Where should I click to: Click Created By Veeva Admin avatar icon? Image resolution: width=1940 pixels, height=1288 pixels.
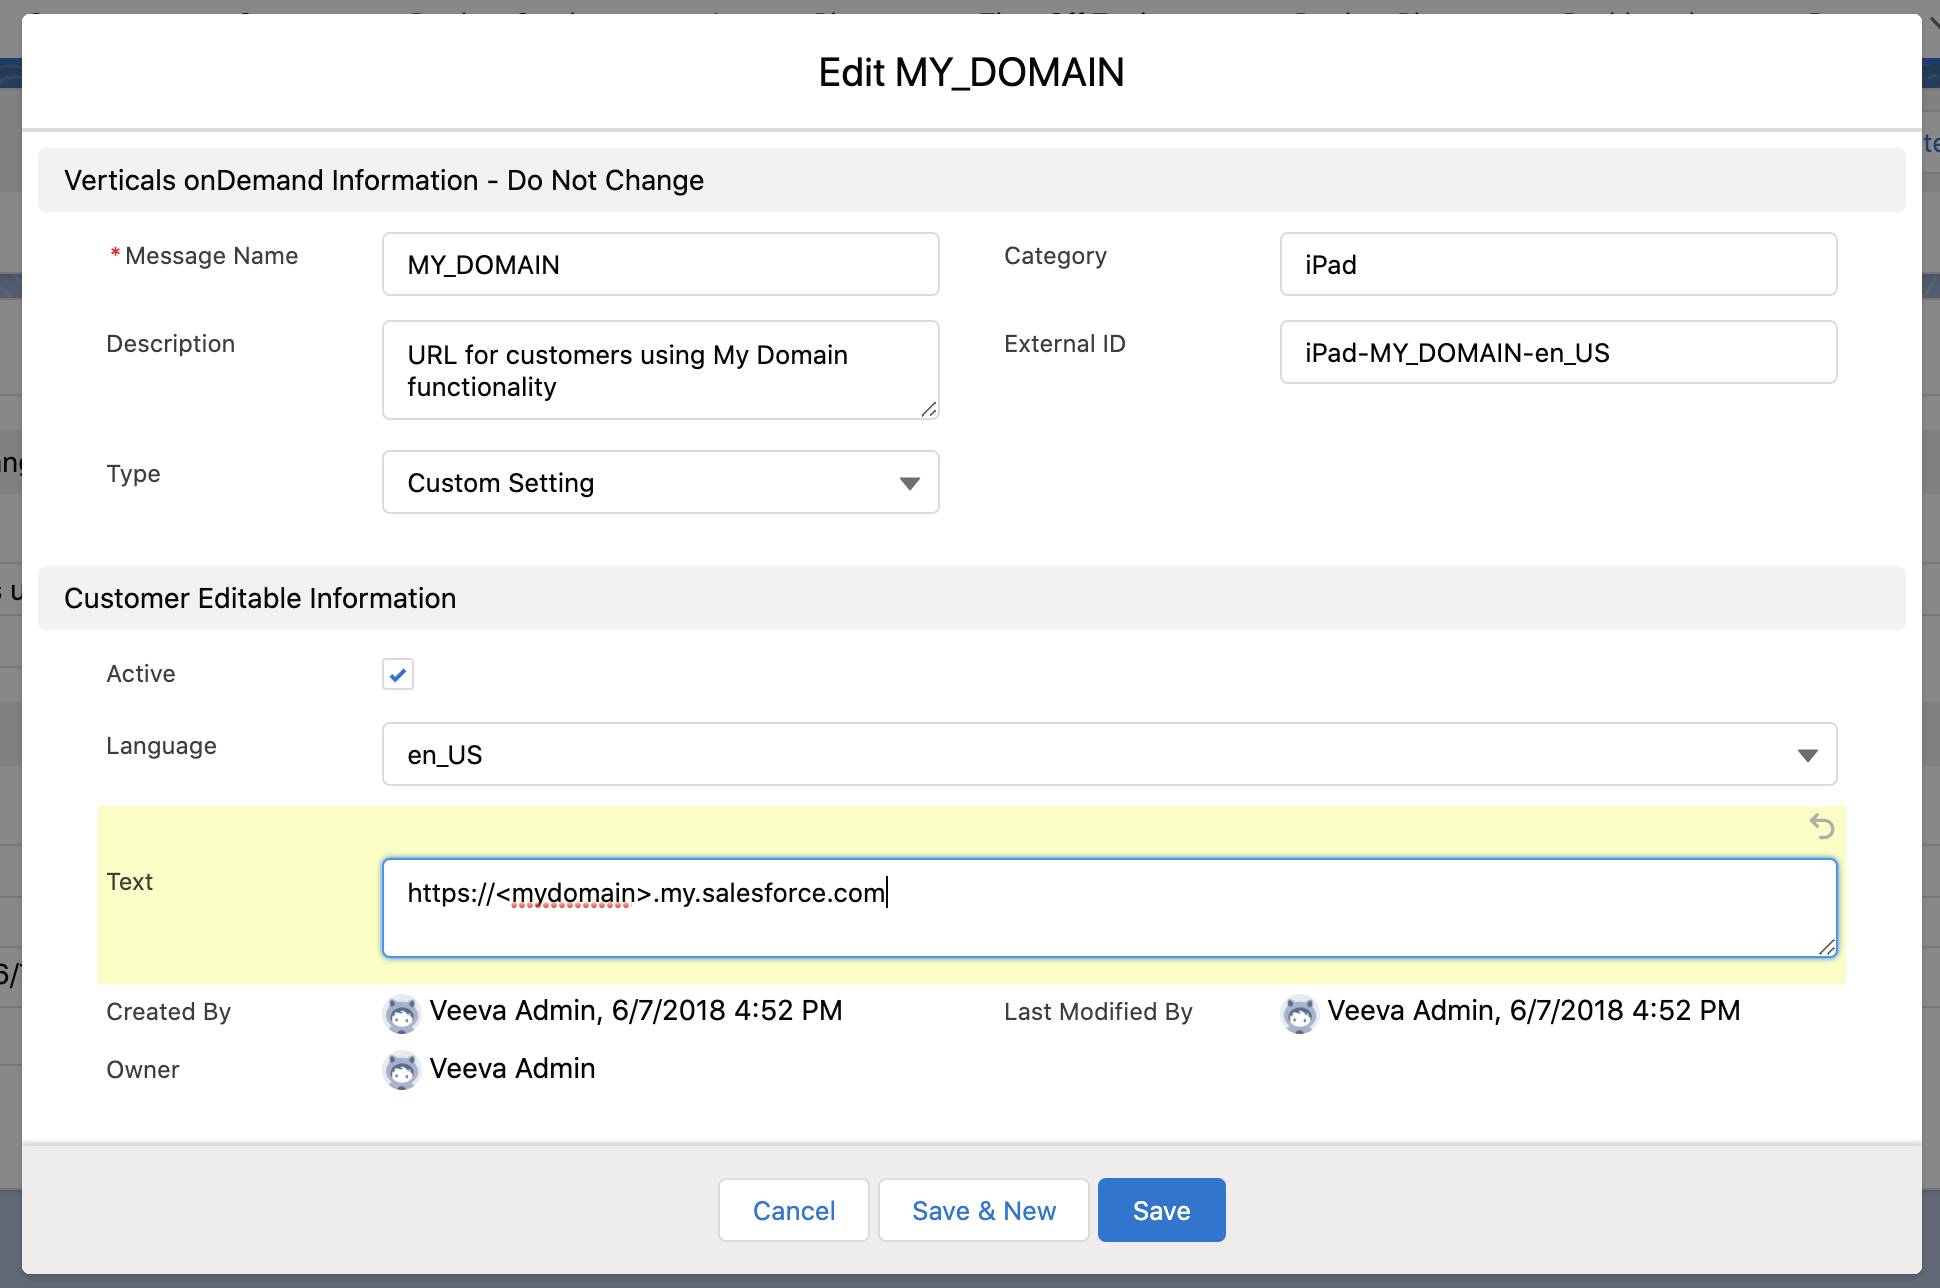[402, 1013]
